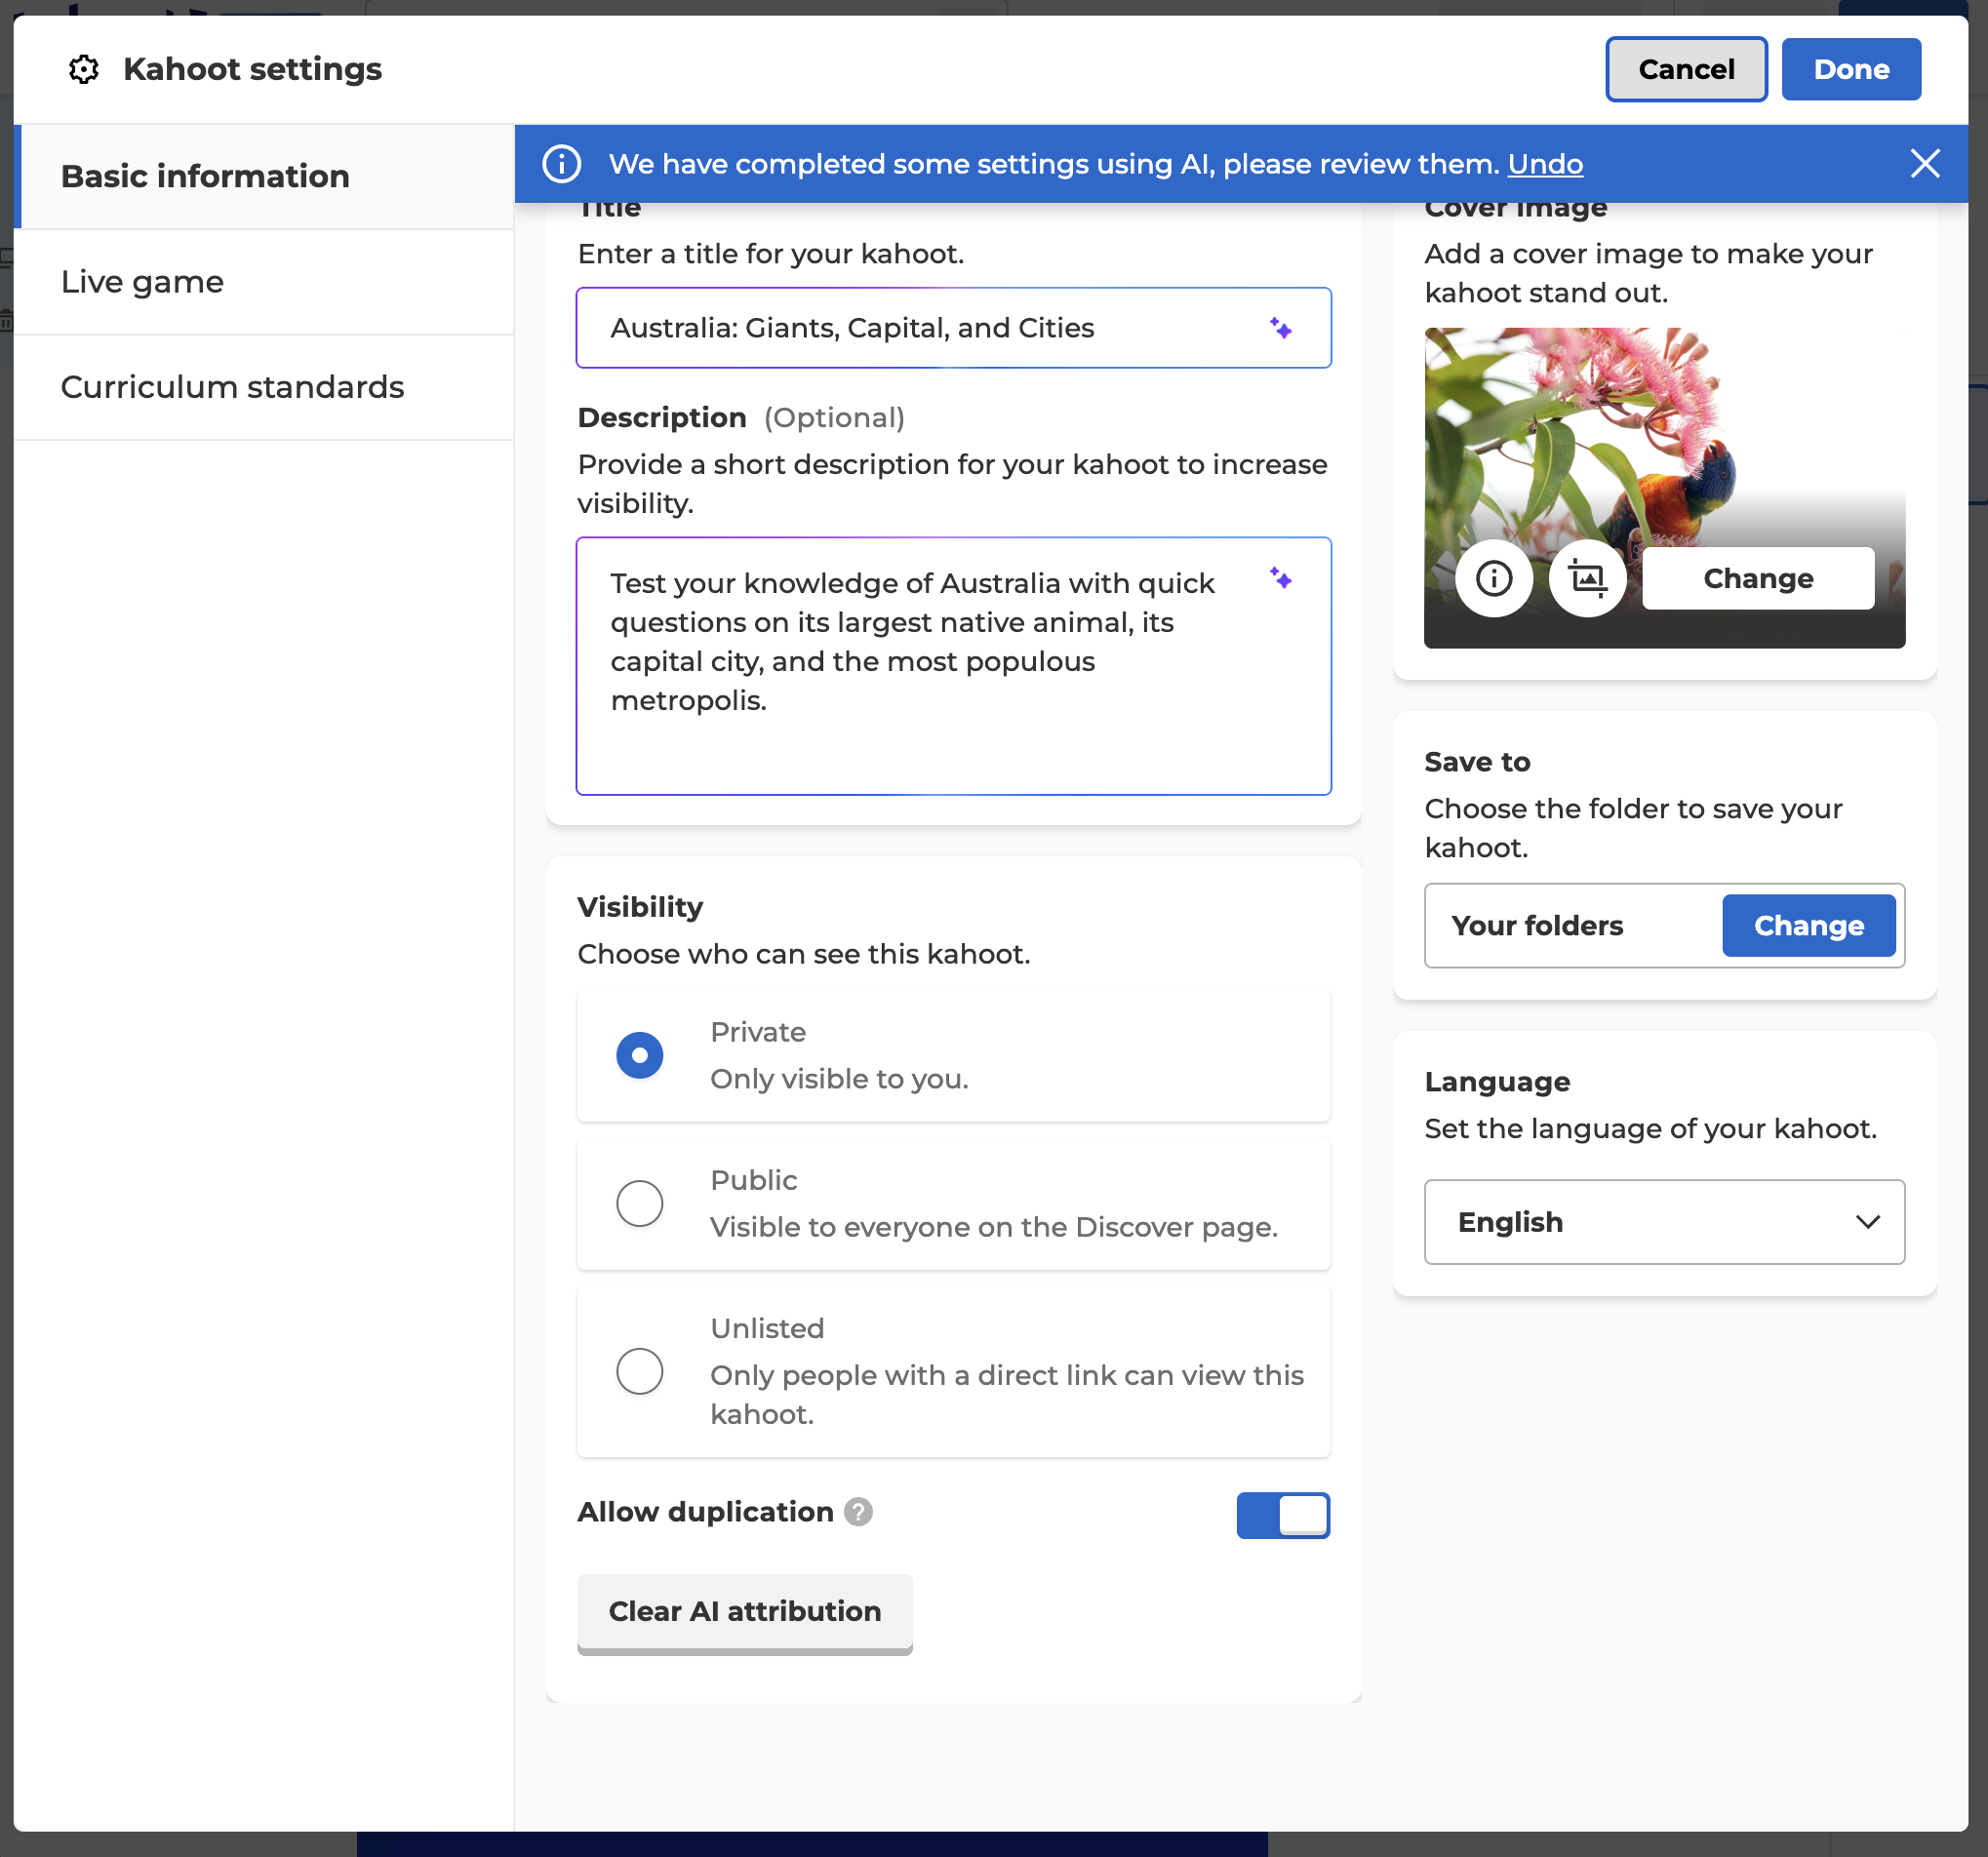Image resolution: width=1988 pixels, height=1857 pixels.
Task: Click Clear AI attribution button
Action: coord(745,1612)
